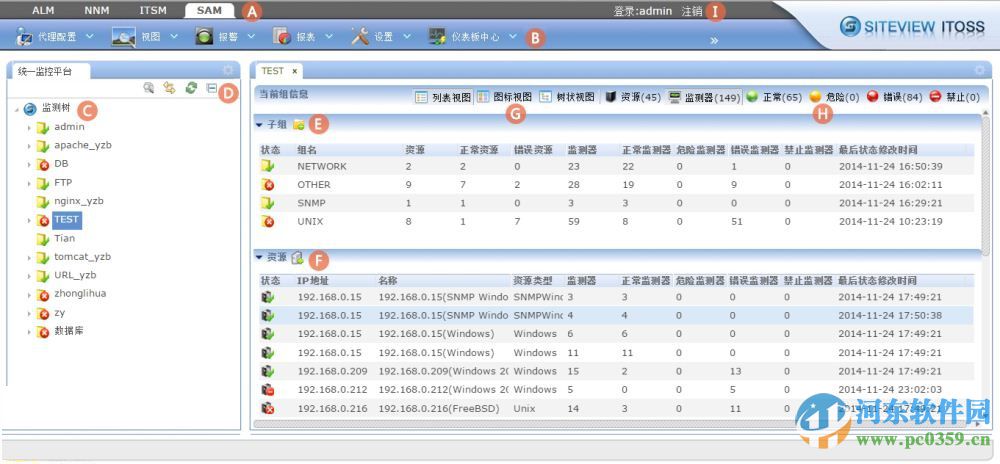Expand the admin tree node
The height and width of the screenshot is (464, 1000).
point(29,127)
